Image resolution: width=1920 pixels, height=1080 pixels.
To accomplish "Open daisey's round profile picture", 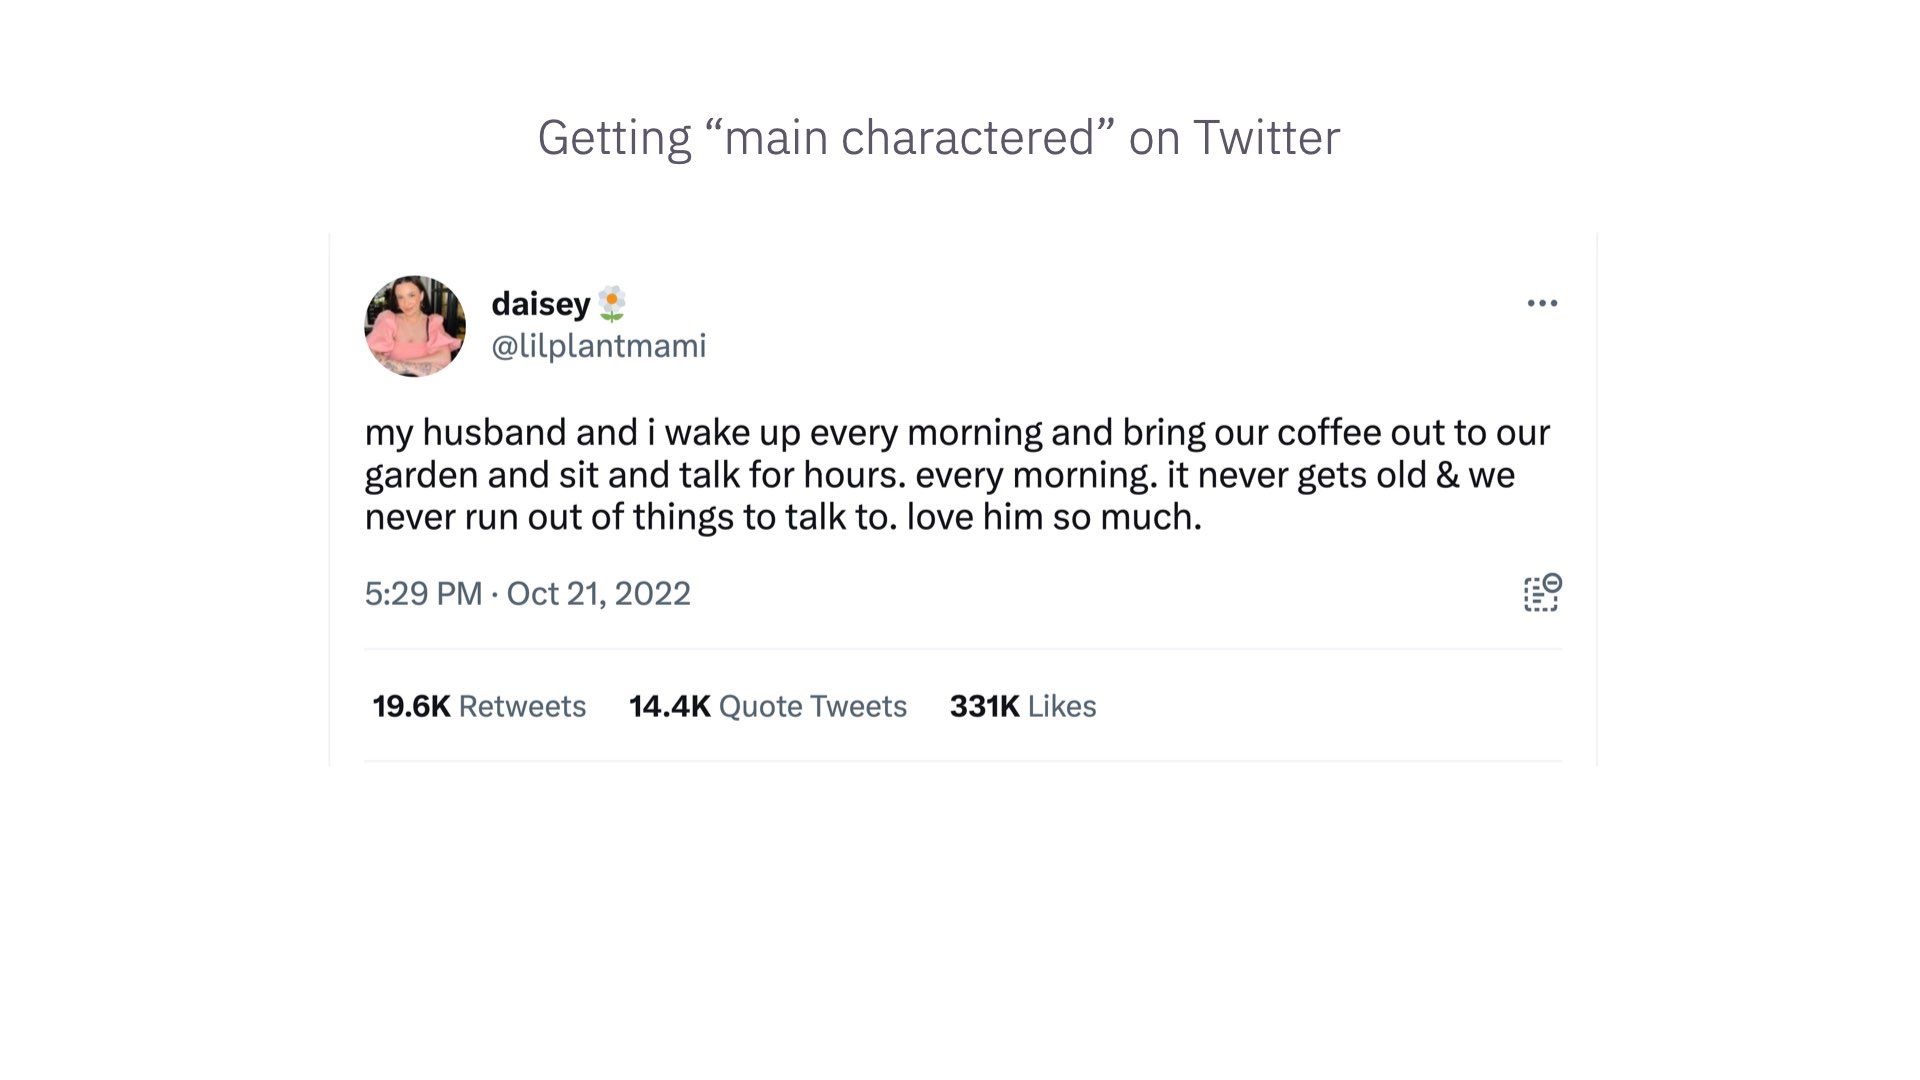I will tap(415, 326).
